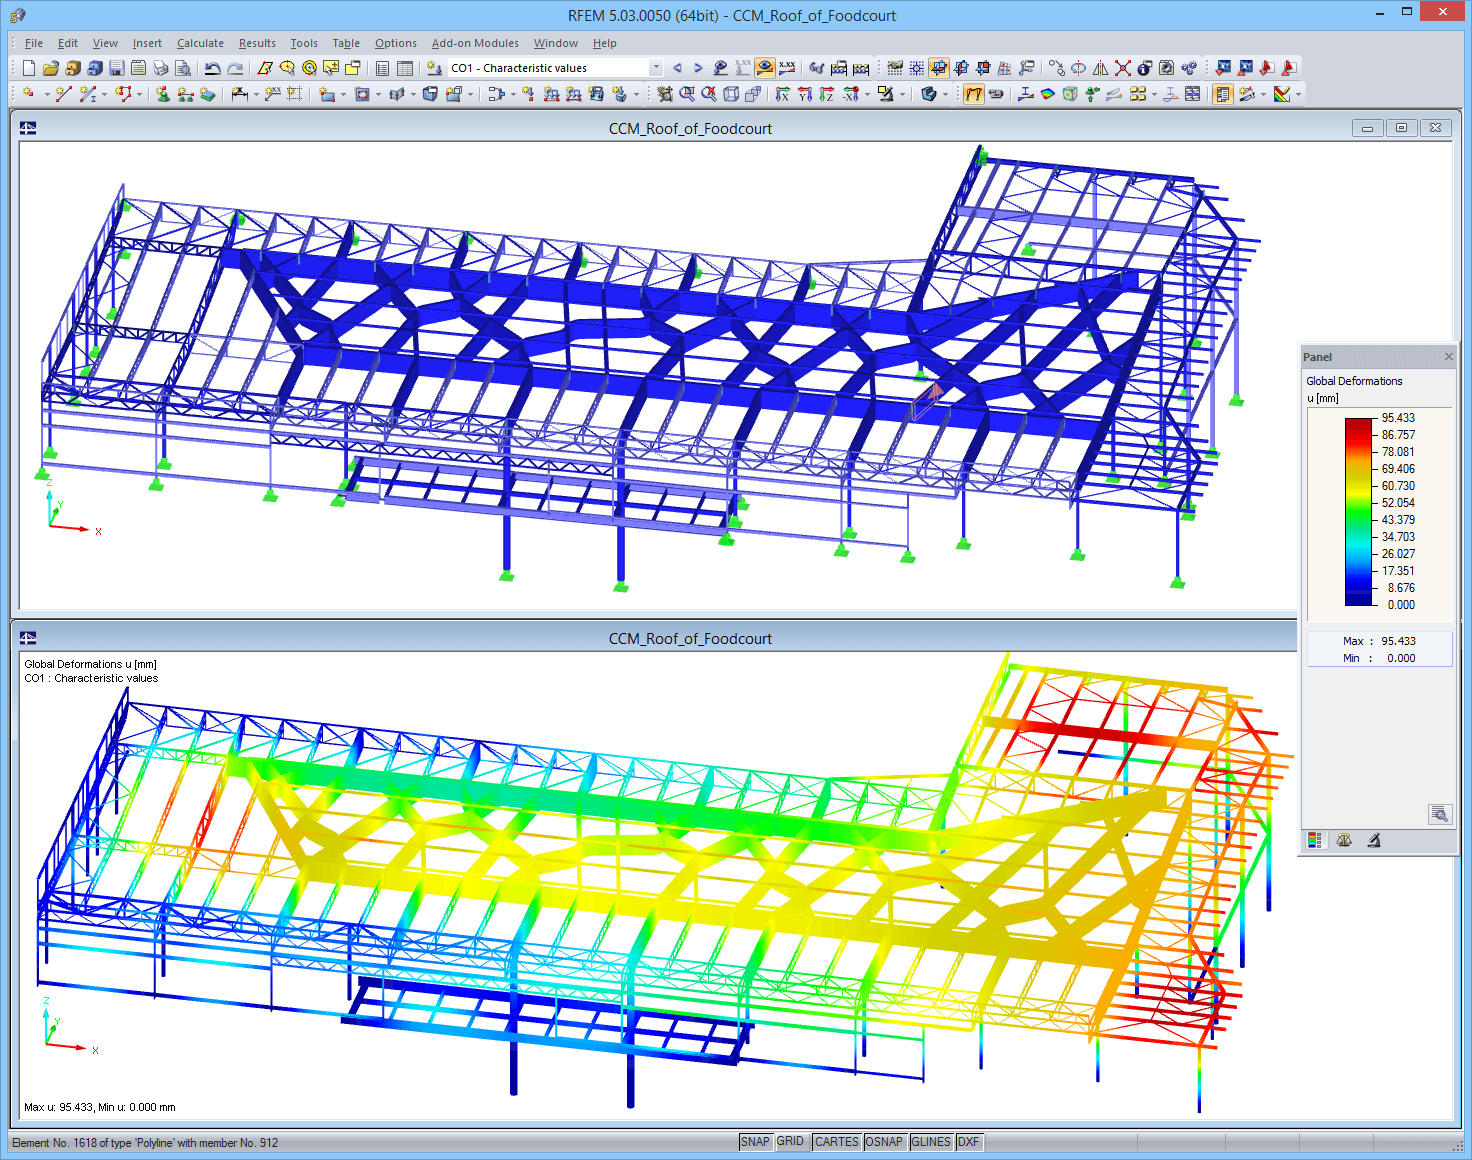1472x1160 pixels.
Task: Open the print preview icon
Action: tap(183, 67)
